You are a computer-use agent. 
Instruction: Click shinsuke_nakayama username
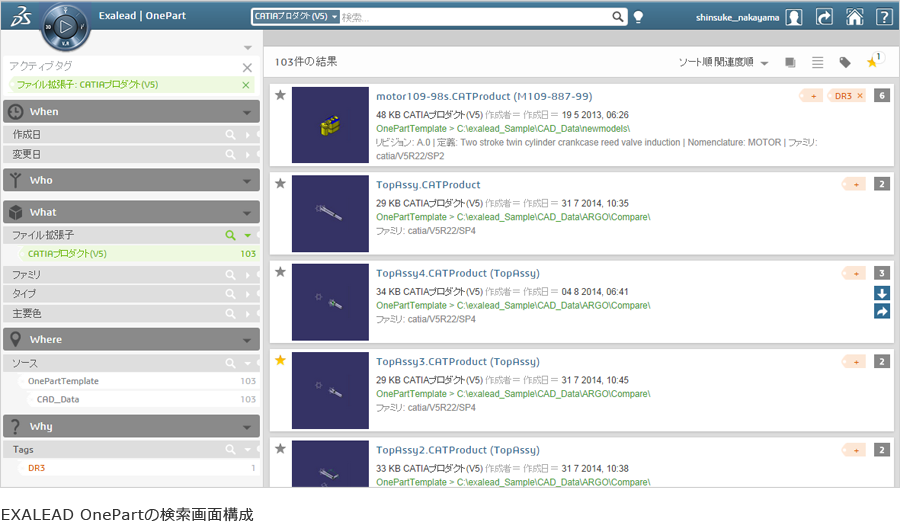coord(738,17)
